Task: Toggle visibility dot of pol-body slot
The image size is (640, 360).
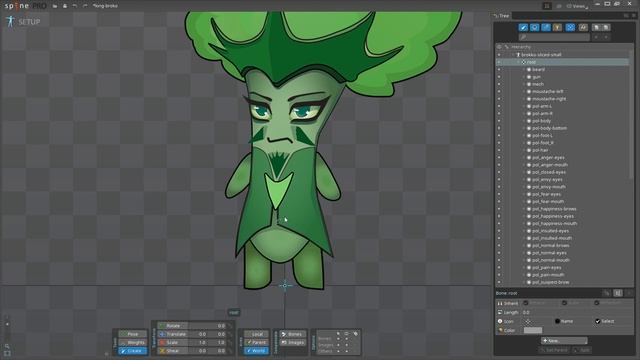Action: click(x=499, y=121)
